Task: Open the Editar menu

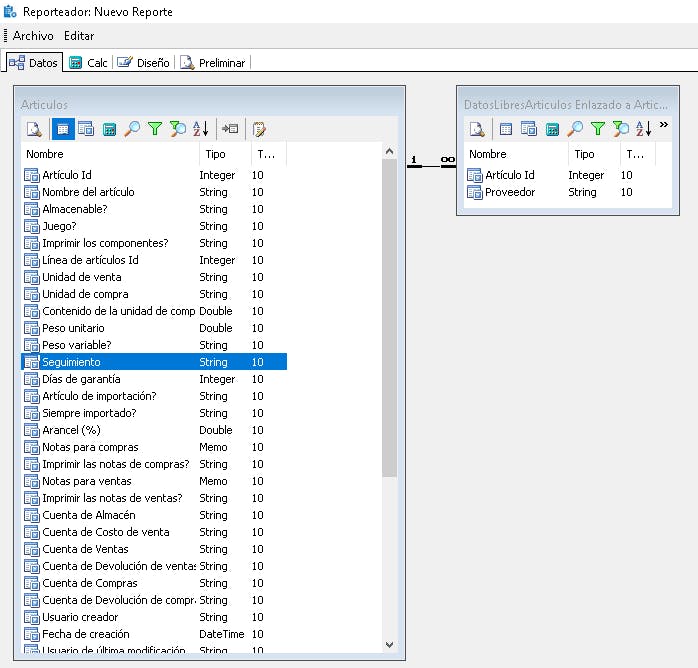Action: 79,36
